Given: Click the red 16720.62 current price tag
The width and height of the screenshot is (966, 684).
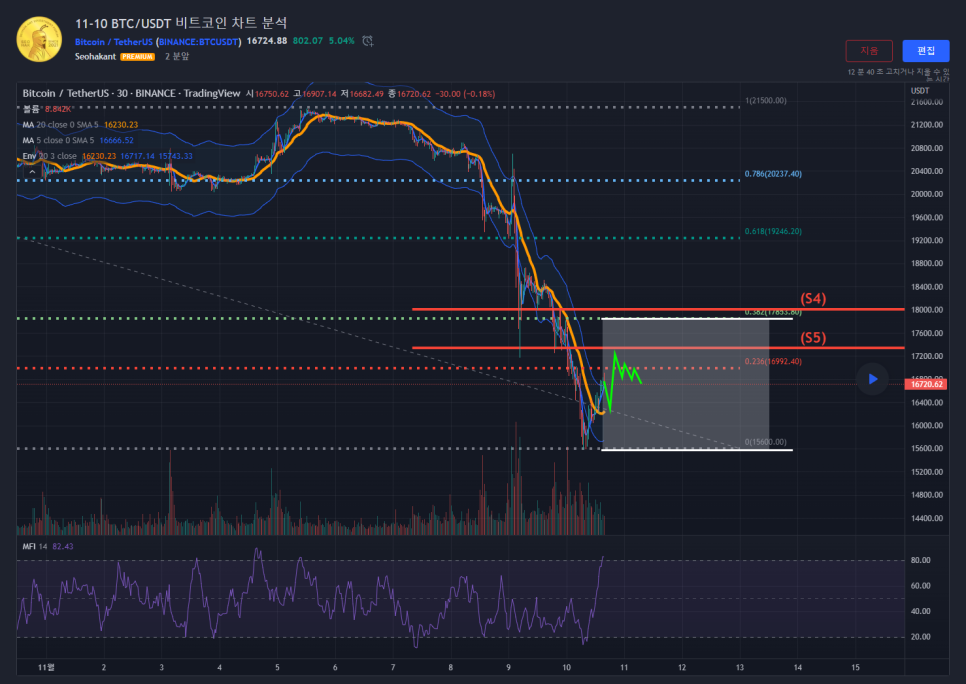Looking at the screenshot, I should click(x=925, y=384).
